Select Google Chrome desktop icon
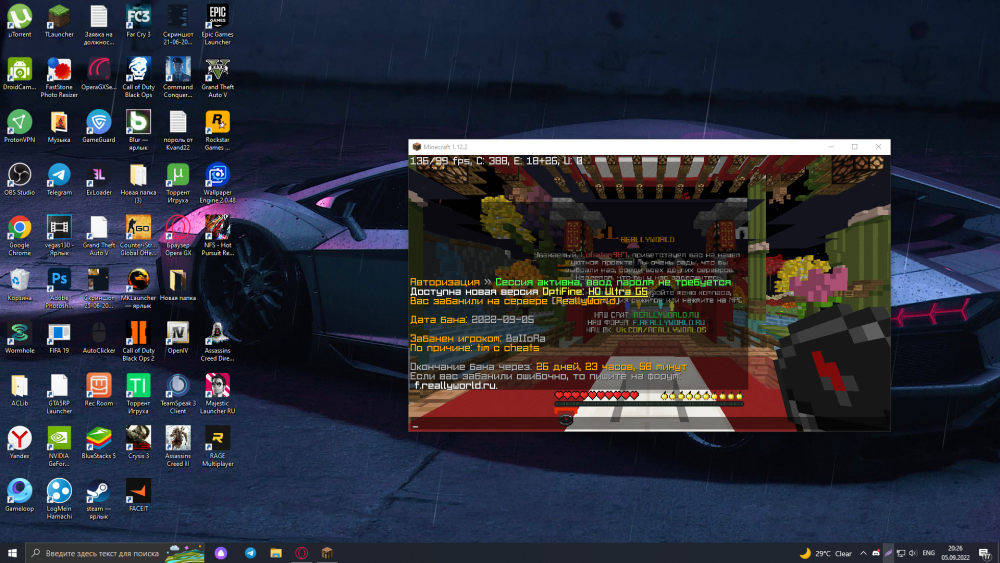Viewport: 1000px width, 563px height. (20, 236)
